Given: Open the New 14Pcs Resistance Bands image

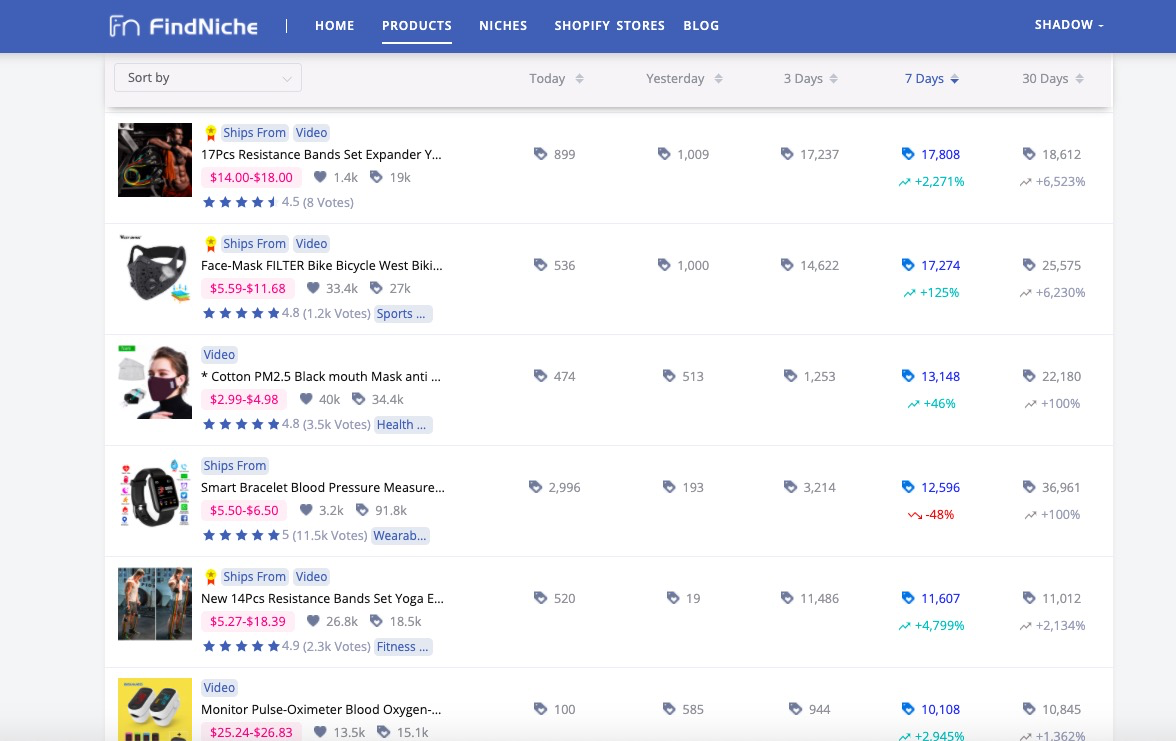Looking at the screenshot, I should click(x=155, y=604).
